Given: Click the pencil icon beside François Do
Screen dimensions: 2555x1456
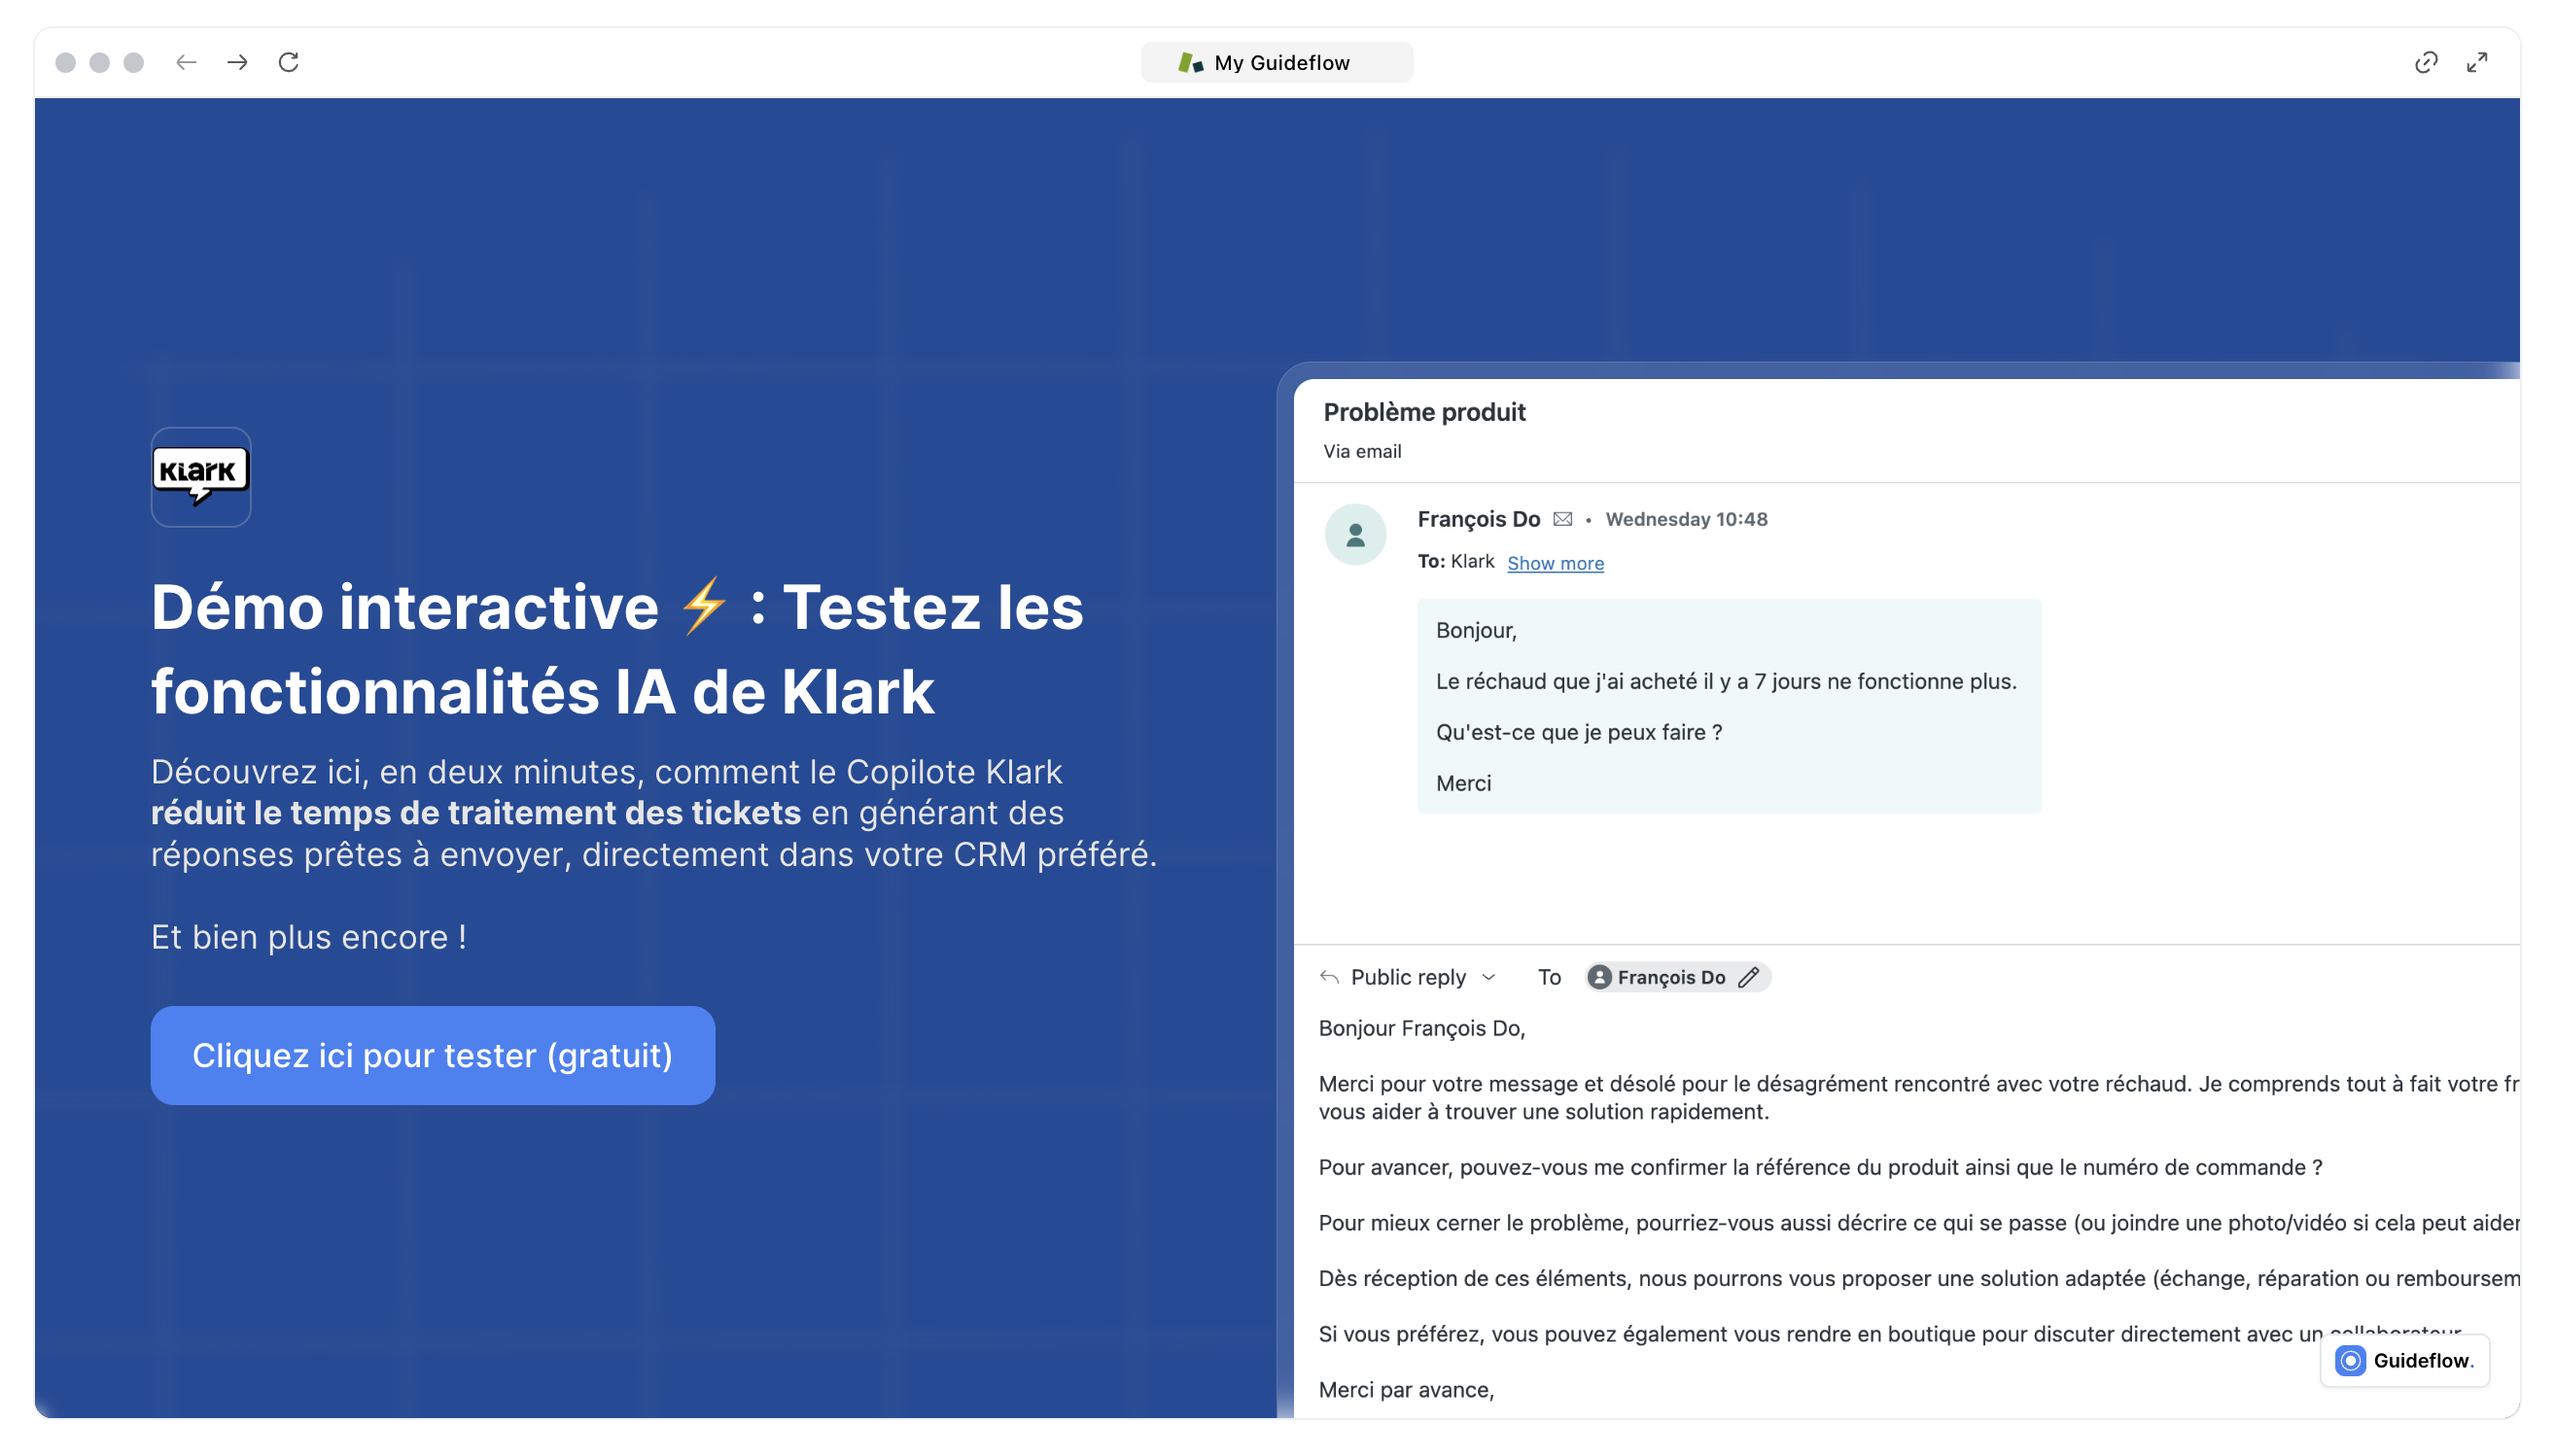Looking at the screenshot, I should (x=1747, y=977).
